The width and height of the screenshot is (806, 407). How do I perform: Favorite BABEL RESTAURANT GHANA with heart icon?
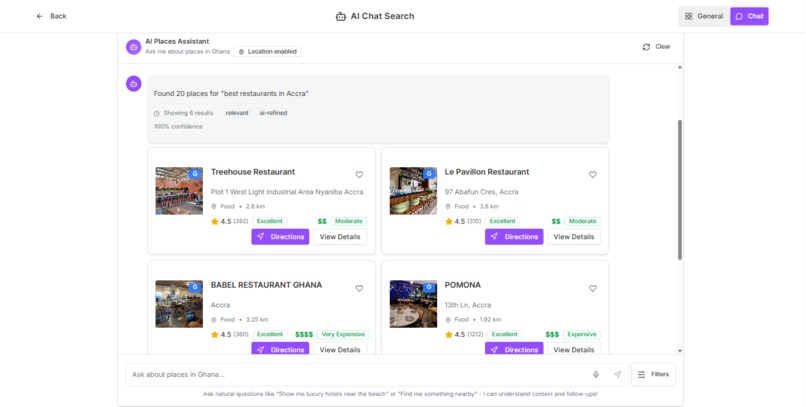[359, 288]
